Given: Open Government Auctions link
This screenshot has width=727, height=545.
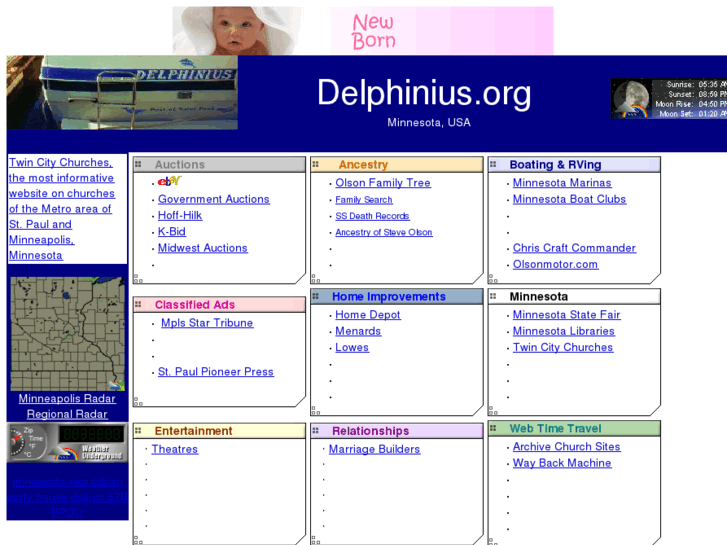Looking at the screenshot, I should coord(214,199).
